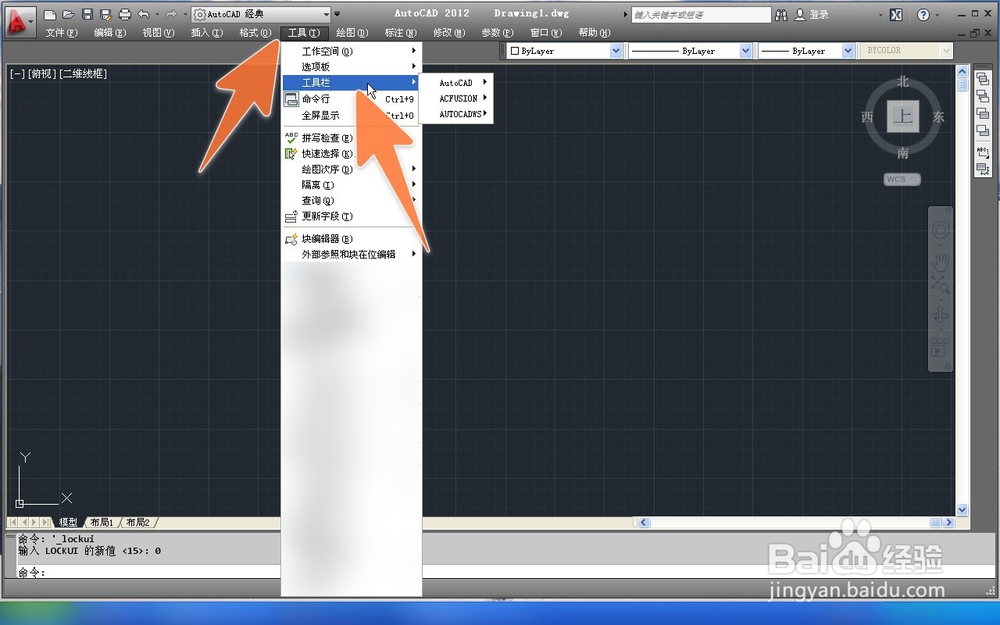Select 工作空间 in Tools menu
1000x625 pixels.
click(351, 51)
